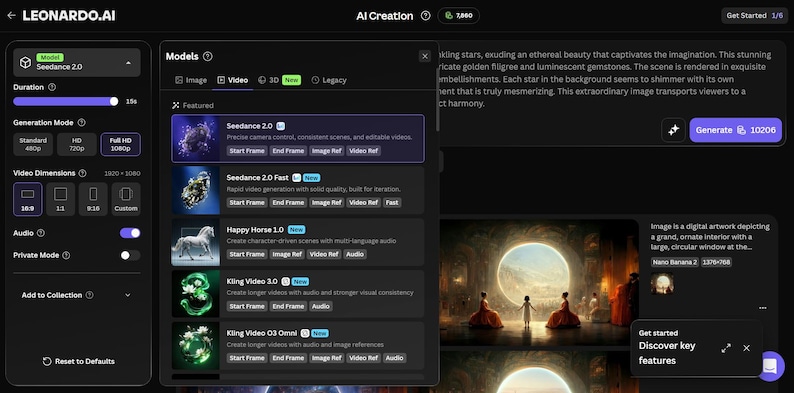Expand the Seedance 2.0 model selector
794x393 pixels.
tap(77, 63)
